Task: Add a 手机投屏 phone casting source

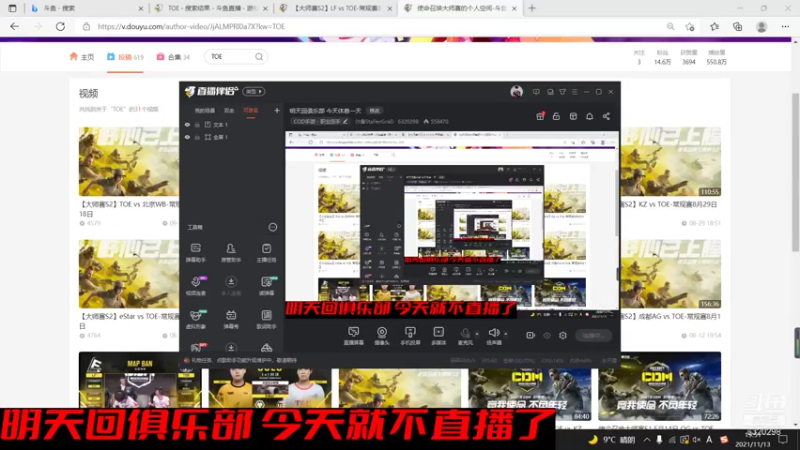Action: [x=410, y=336]
